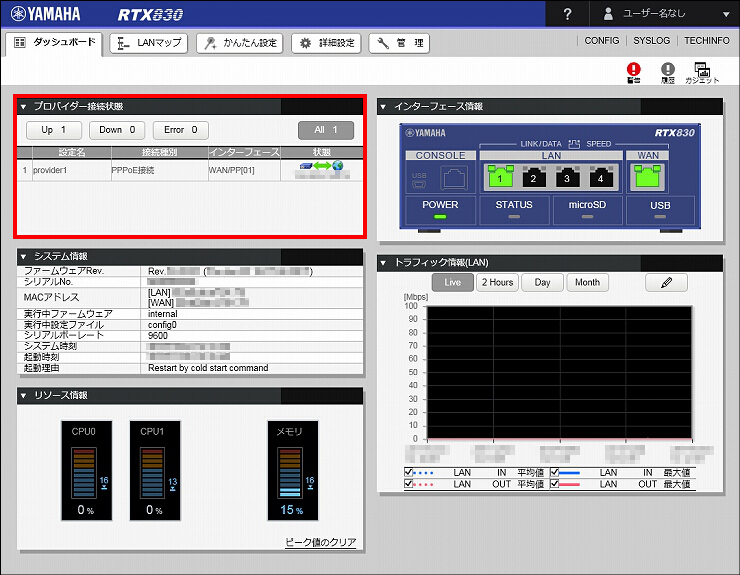Click the 'internal' firmware value
Screen dimensions: 740x575
point(163,314)
